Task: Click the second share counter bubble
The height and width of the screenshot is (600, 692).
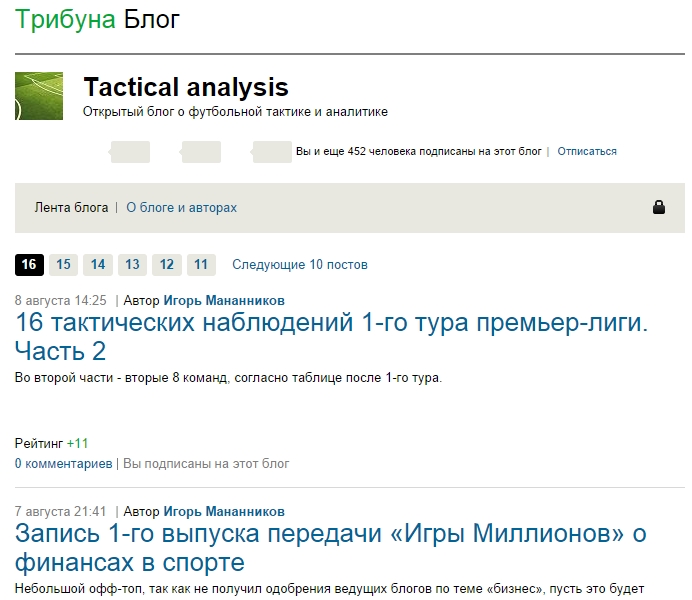Action: [x=201, y=152]
